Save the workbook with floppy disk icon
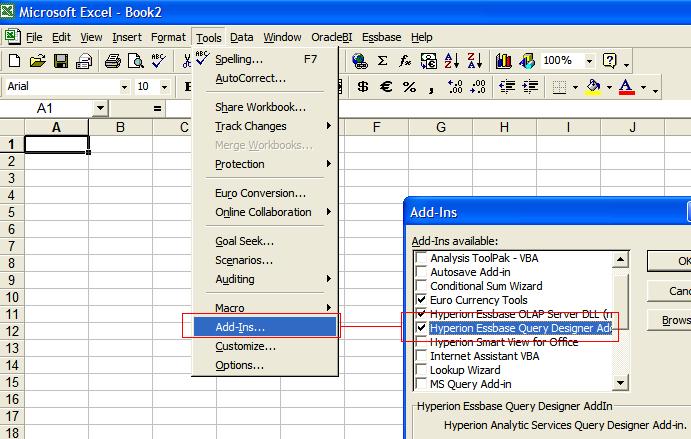Screen dimensions: 691x439 [x=61, y=60]
